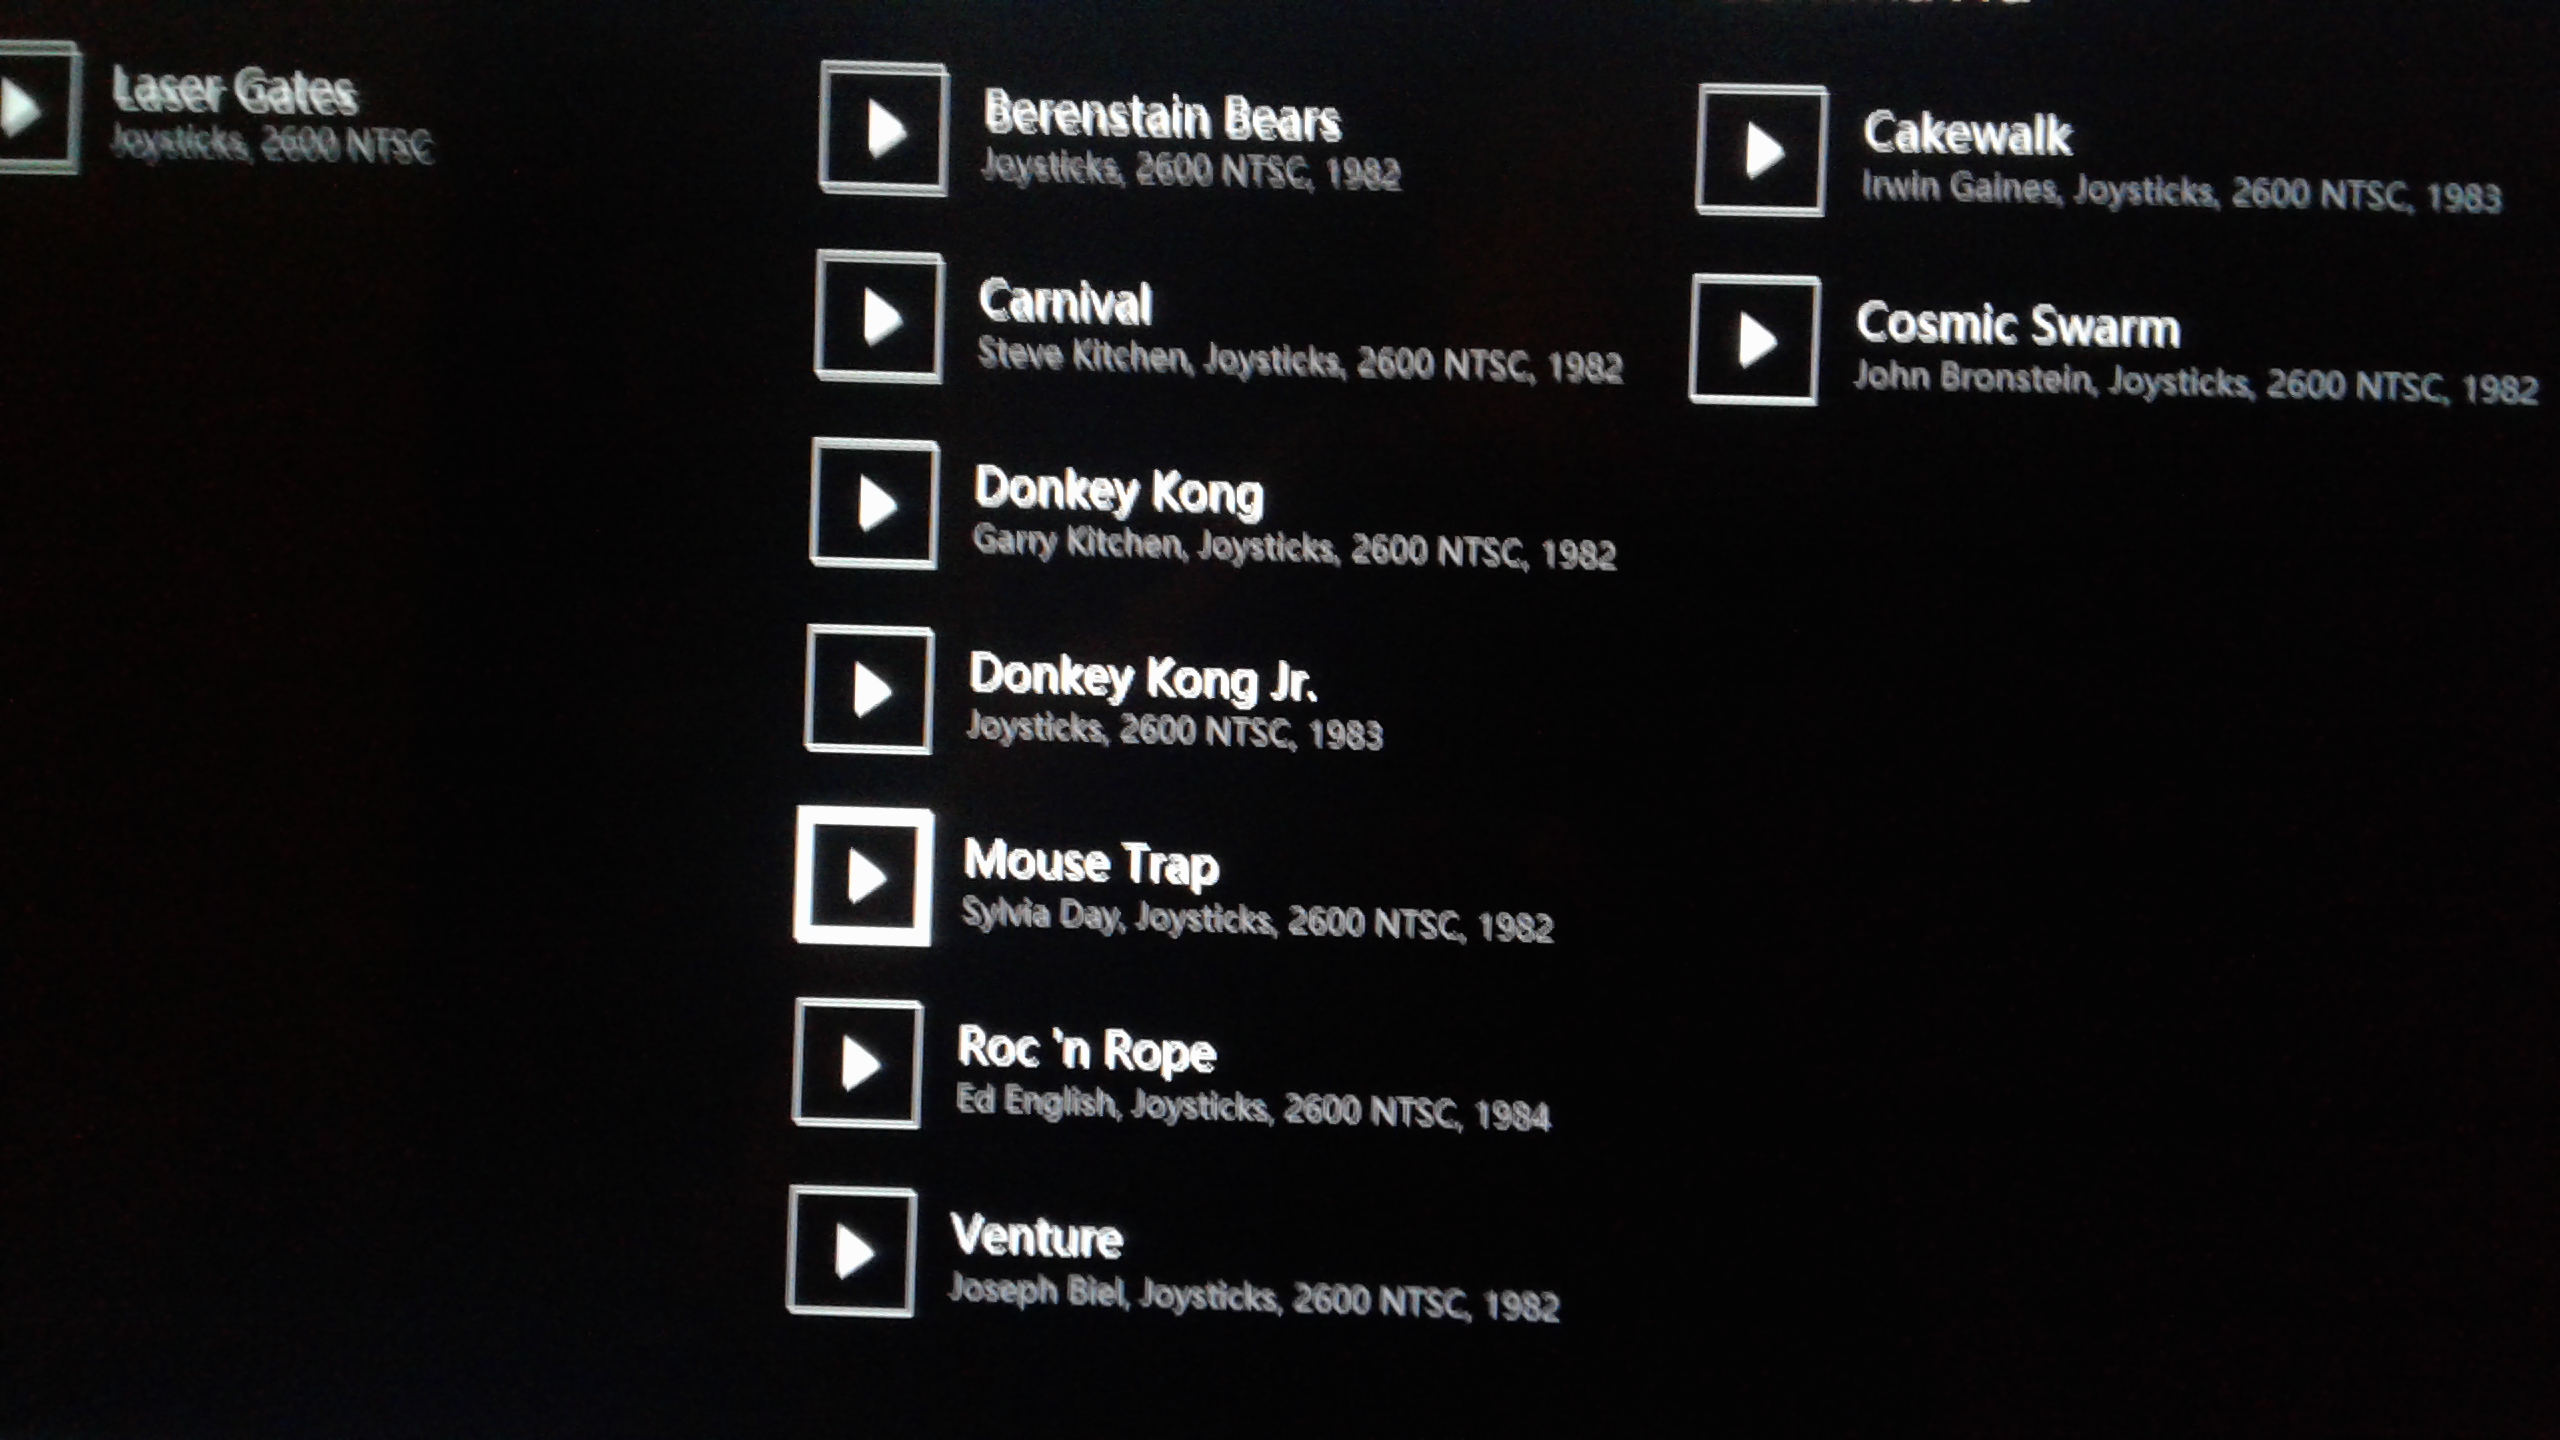Launch Cakewalk with its play icon
This screenshot has height=1440, width=2560.
(1762, 151)
